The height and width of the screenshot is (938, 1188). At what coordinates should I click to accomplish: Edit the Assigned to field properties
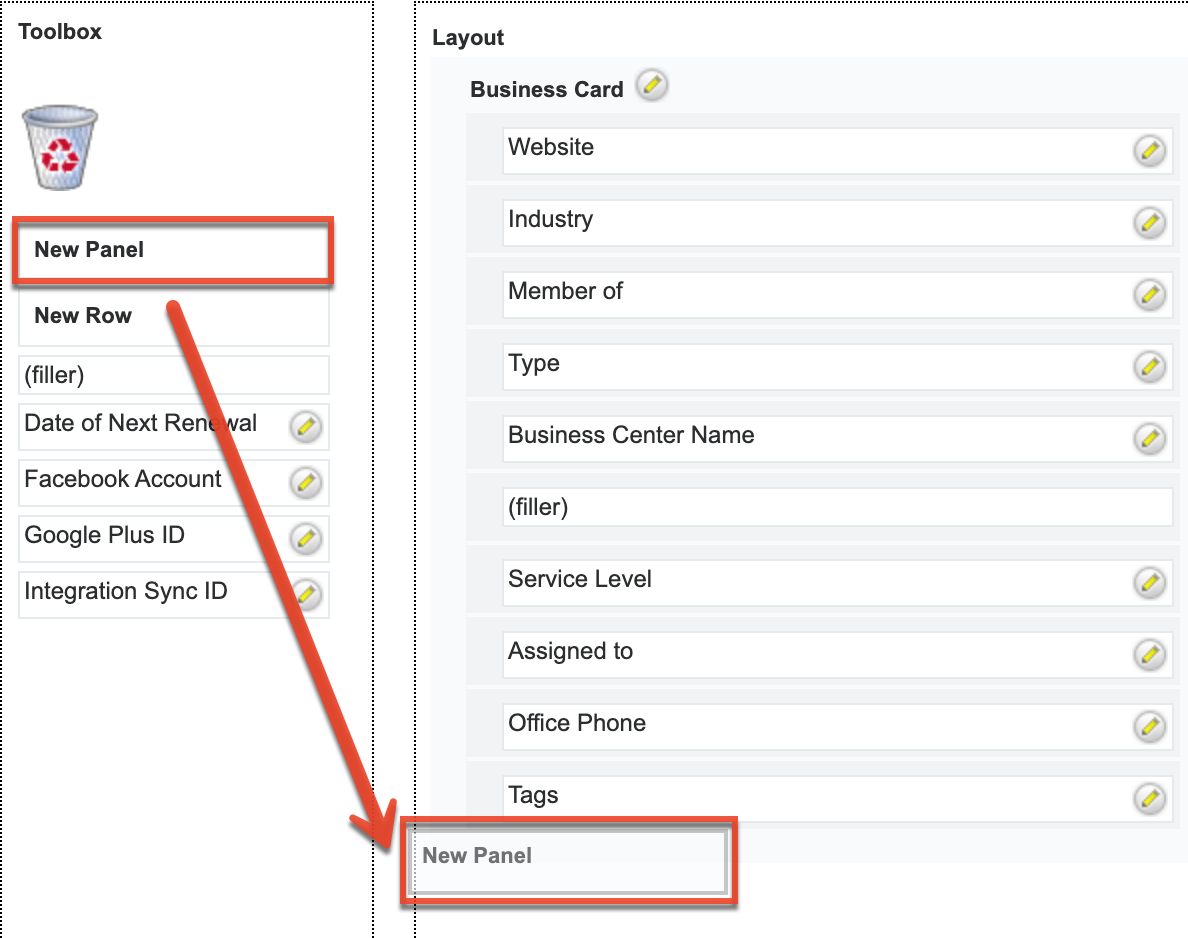coord(1149,654)
